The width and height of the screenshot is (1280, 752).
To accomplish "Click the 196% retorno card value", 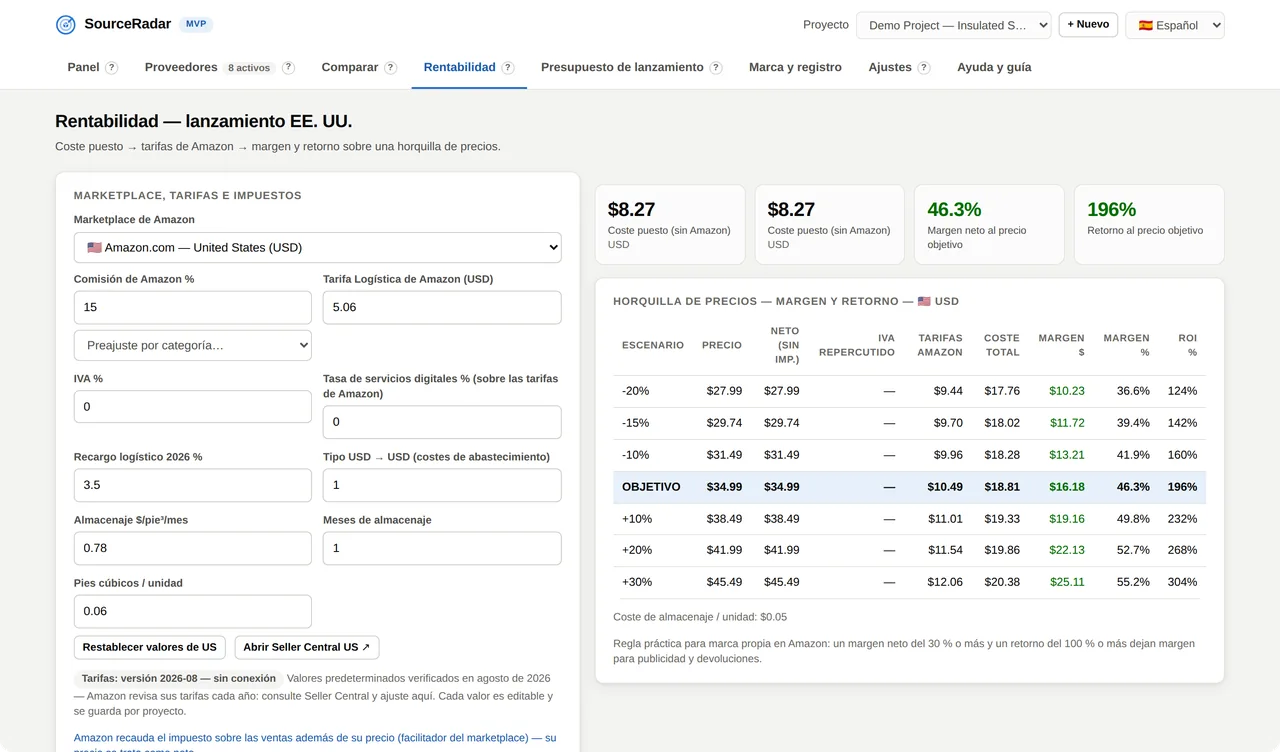I will coord(1111,209).
